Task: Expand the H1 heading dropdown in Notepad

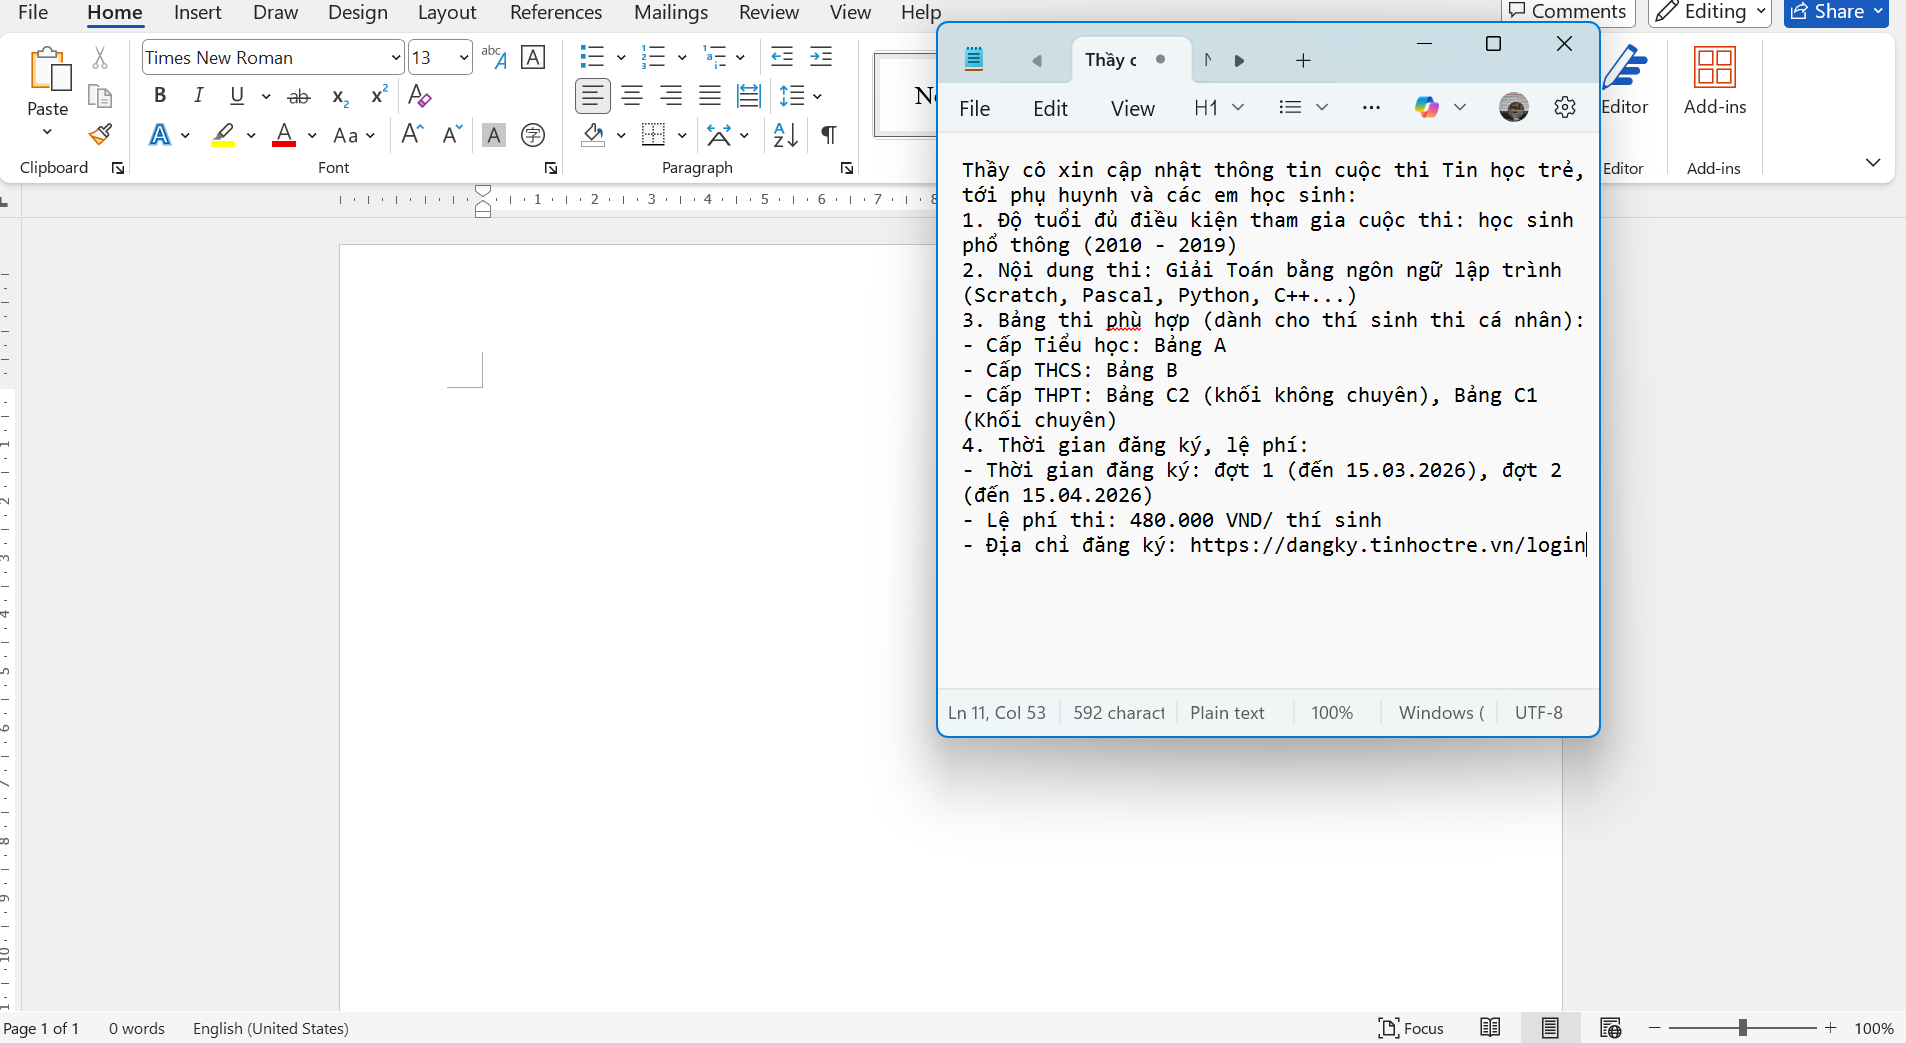Action: pyautogui.click(x=1238, y=108)
